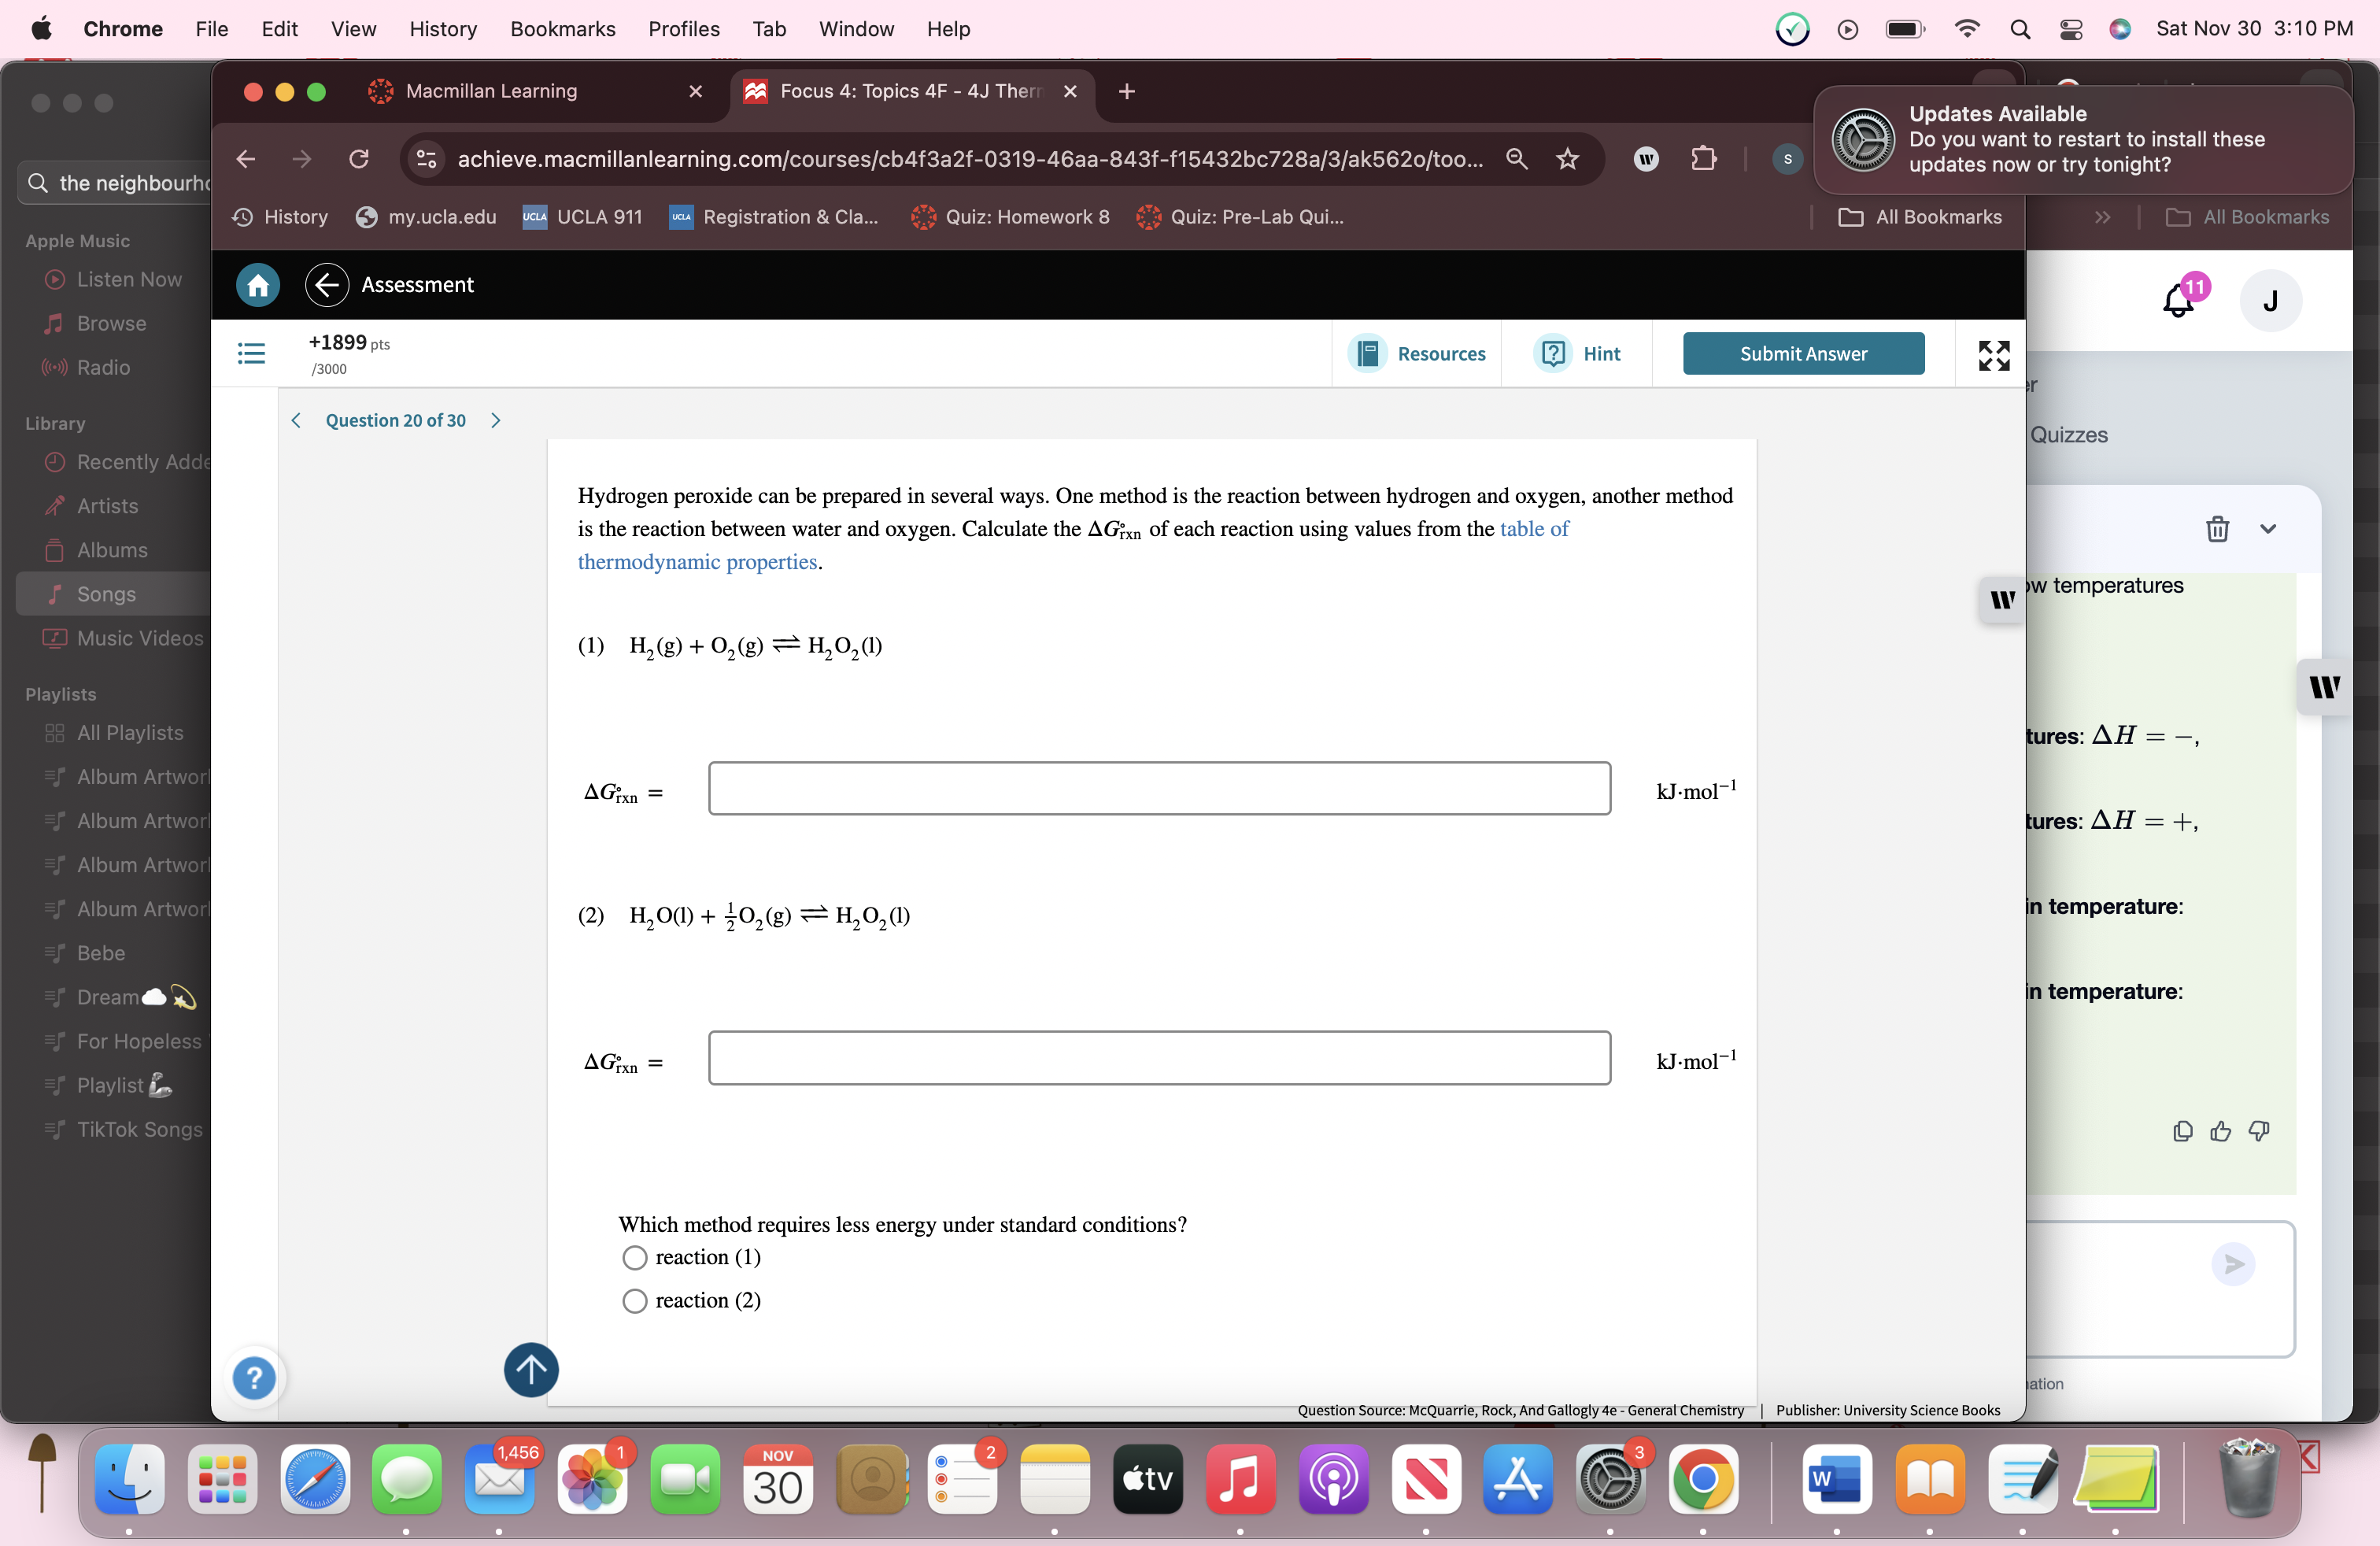This screenshot has height=1546, width=2380.
Task: Open the table of thermodynamic properties link
Action: click(x=1533, y=529)
